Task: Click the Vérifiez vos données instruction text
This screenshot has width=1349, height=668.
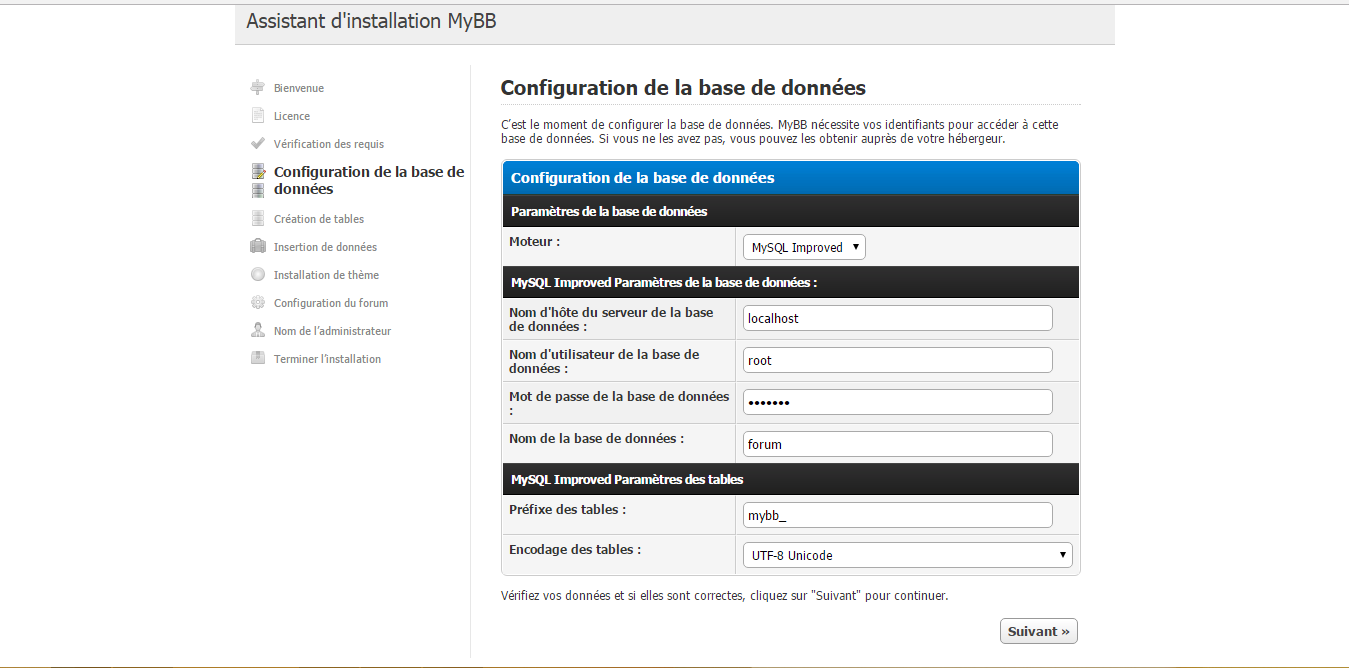Action: 724,596
